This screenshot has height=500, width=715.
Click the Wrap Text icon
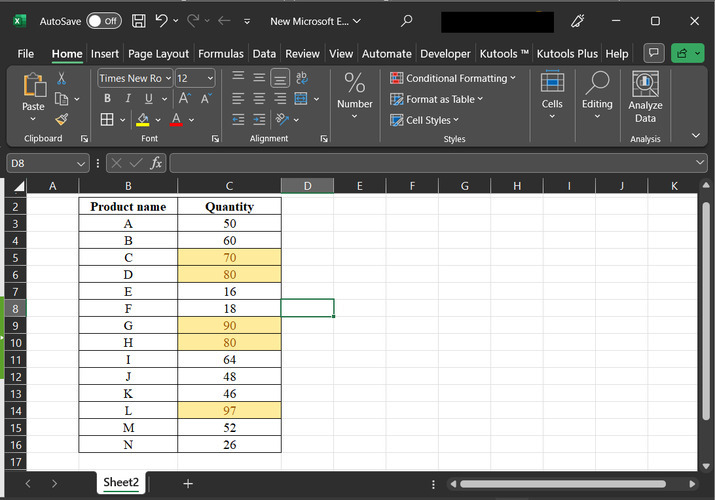click(302, 78)
